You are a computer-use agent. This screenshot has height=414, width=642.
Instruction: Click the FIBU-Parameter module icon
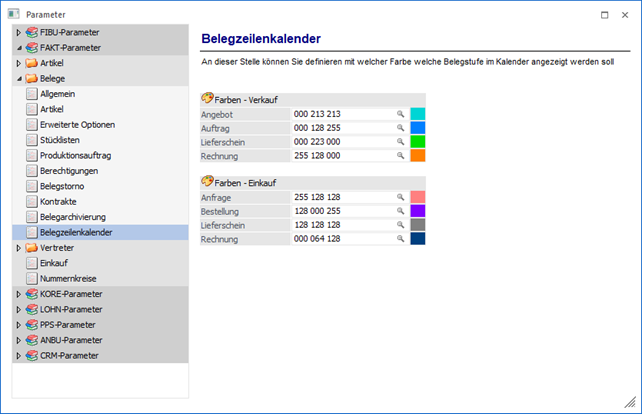tap(33, 32)
